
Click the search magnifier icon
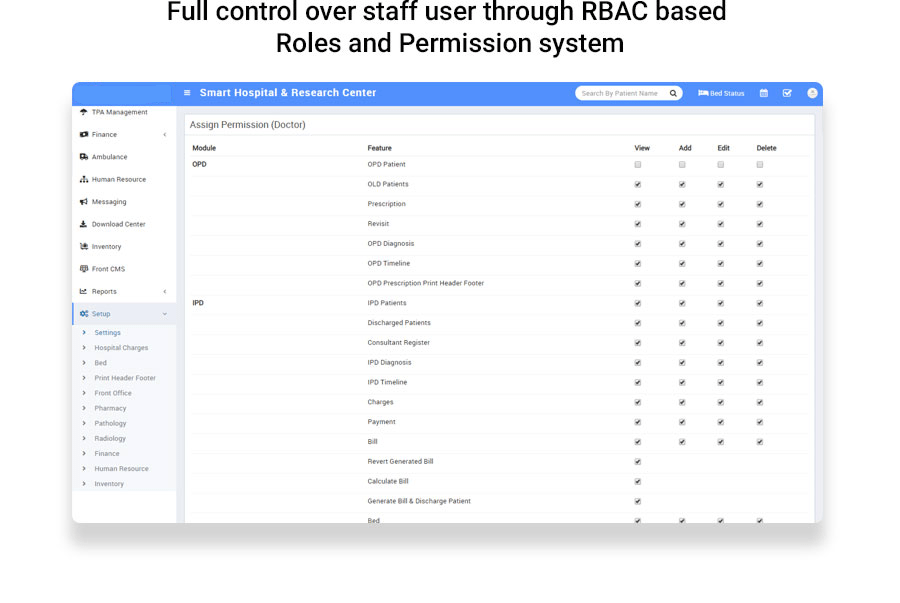pos(673,93)
